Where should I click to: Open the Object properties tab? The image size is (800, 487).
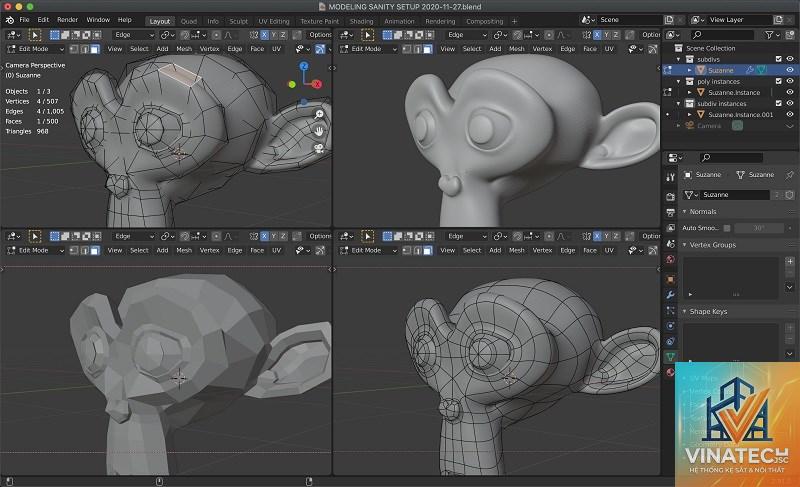pos(670,279)
